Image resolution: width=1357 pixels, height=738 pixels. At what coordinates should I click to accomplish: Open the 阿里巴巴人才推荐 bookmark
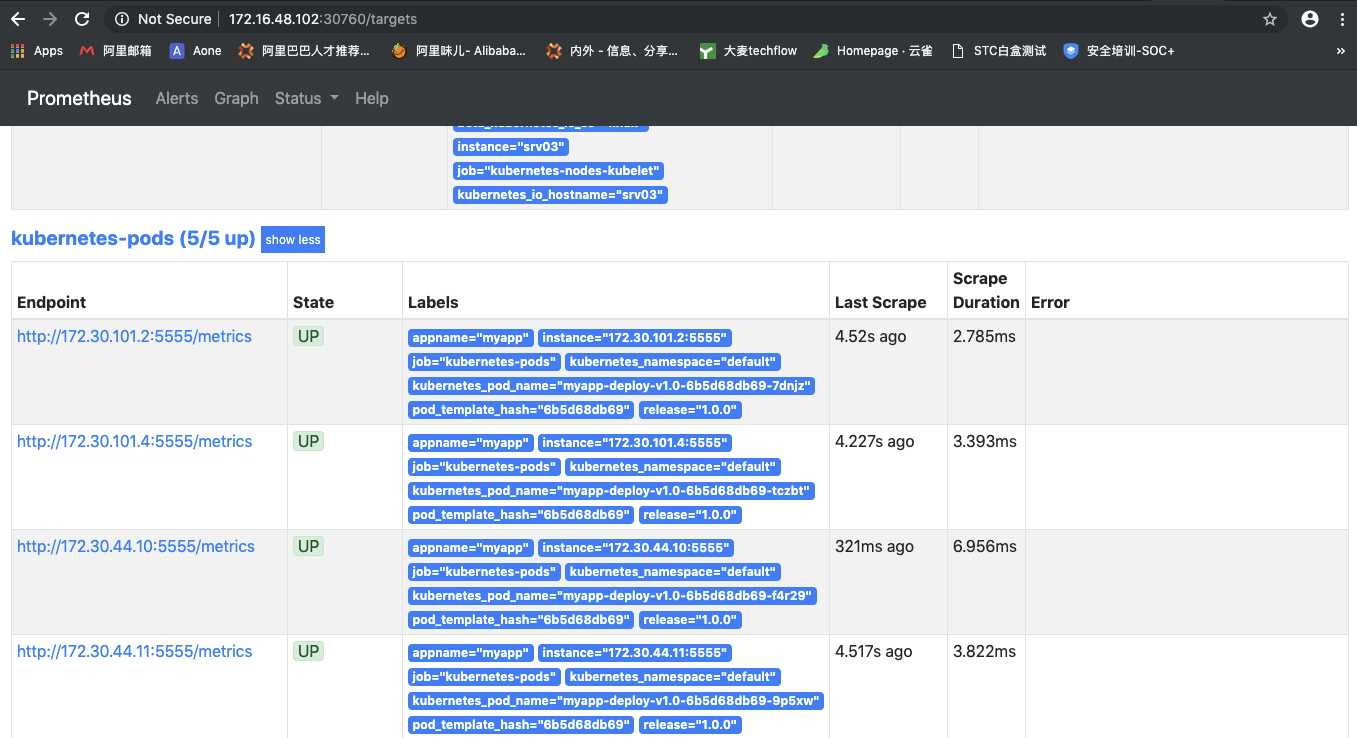[x=304, y=50]
